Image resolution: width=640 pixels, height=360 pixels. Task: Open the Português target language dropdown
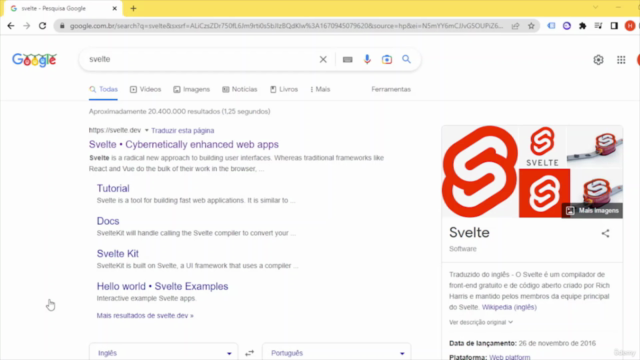[336, 353]
